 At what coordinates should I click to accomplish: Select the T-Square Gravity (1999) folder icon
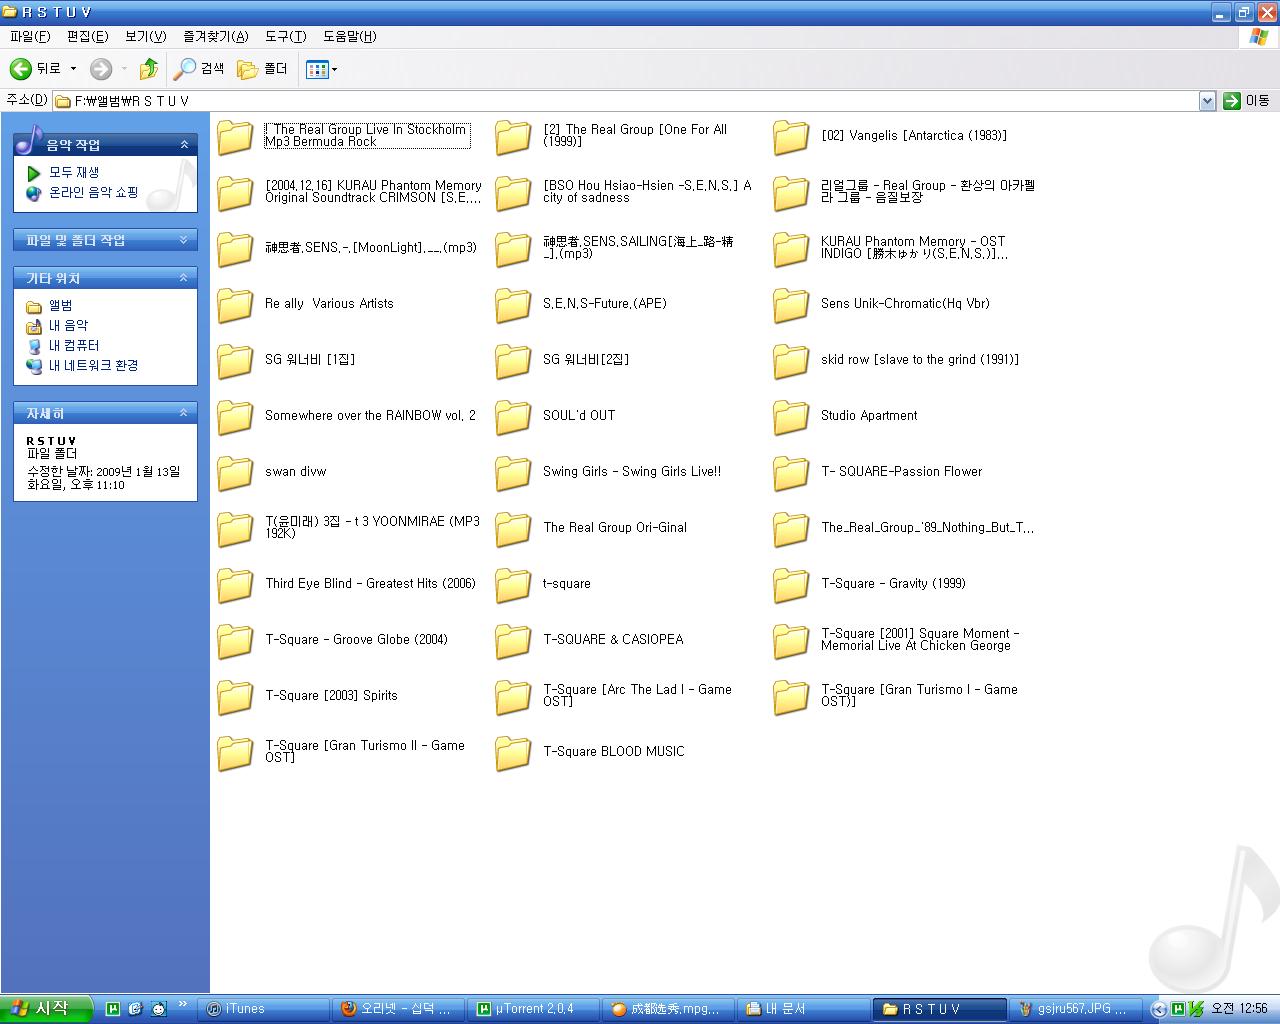[x=791, y=585]
